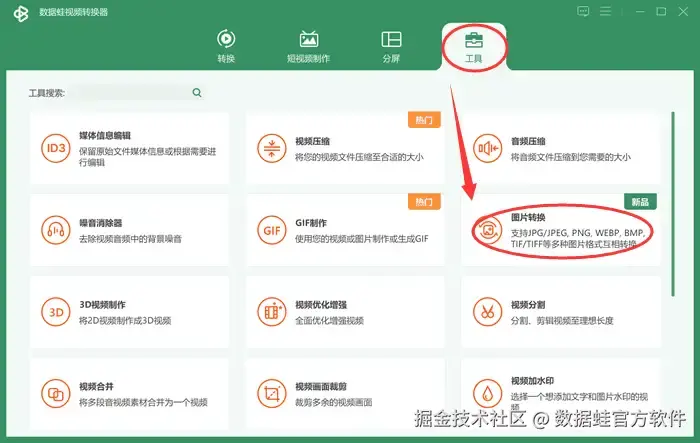Select the 工具 tab
The image size is (700, 443).
(x=474, y=47)
